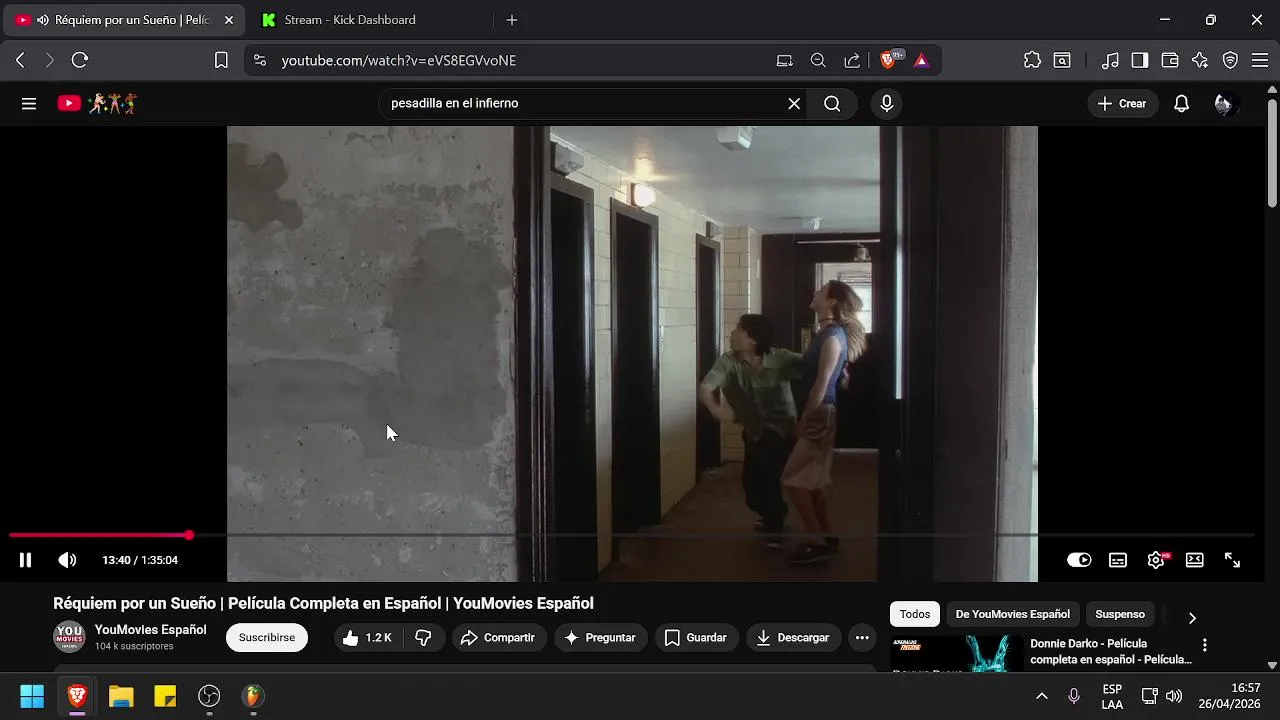This screenshot has height=720, width=1280.
Task: Open the Donnie Darko video thumbnail
Action: point(956,653)
